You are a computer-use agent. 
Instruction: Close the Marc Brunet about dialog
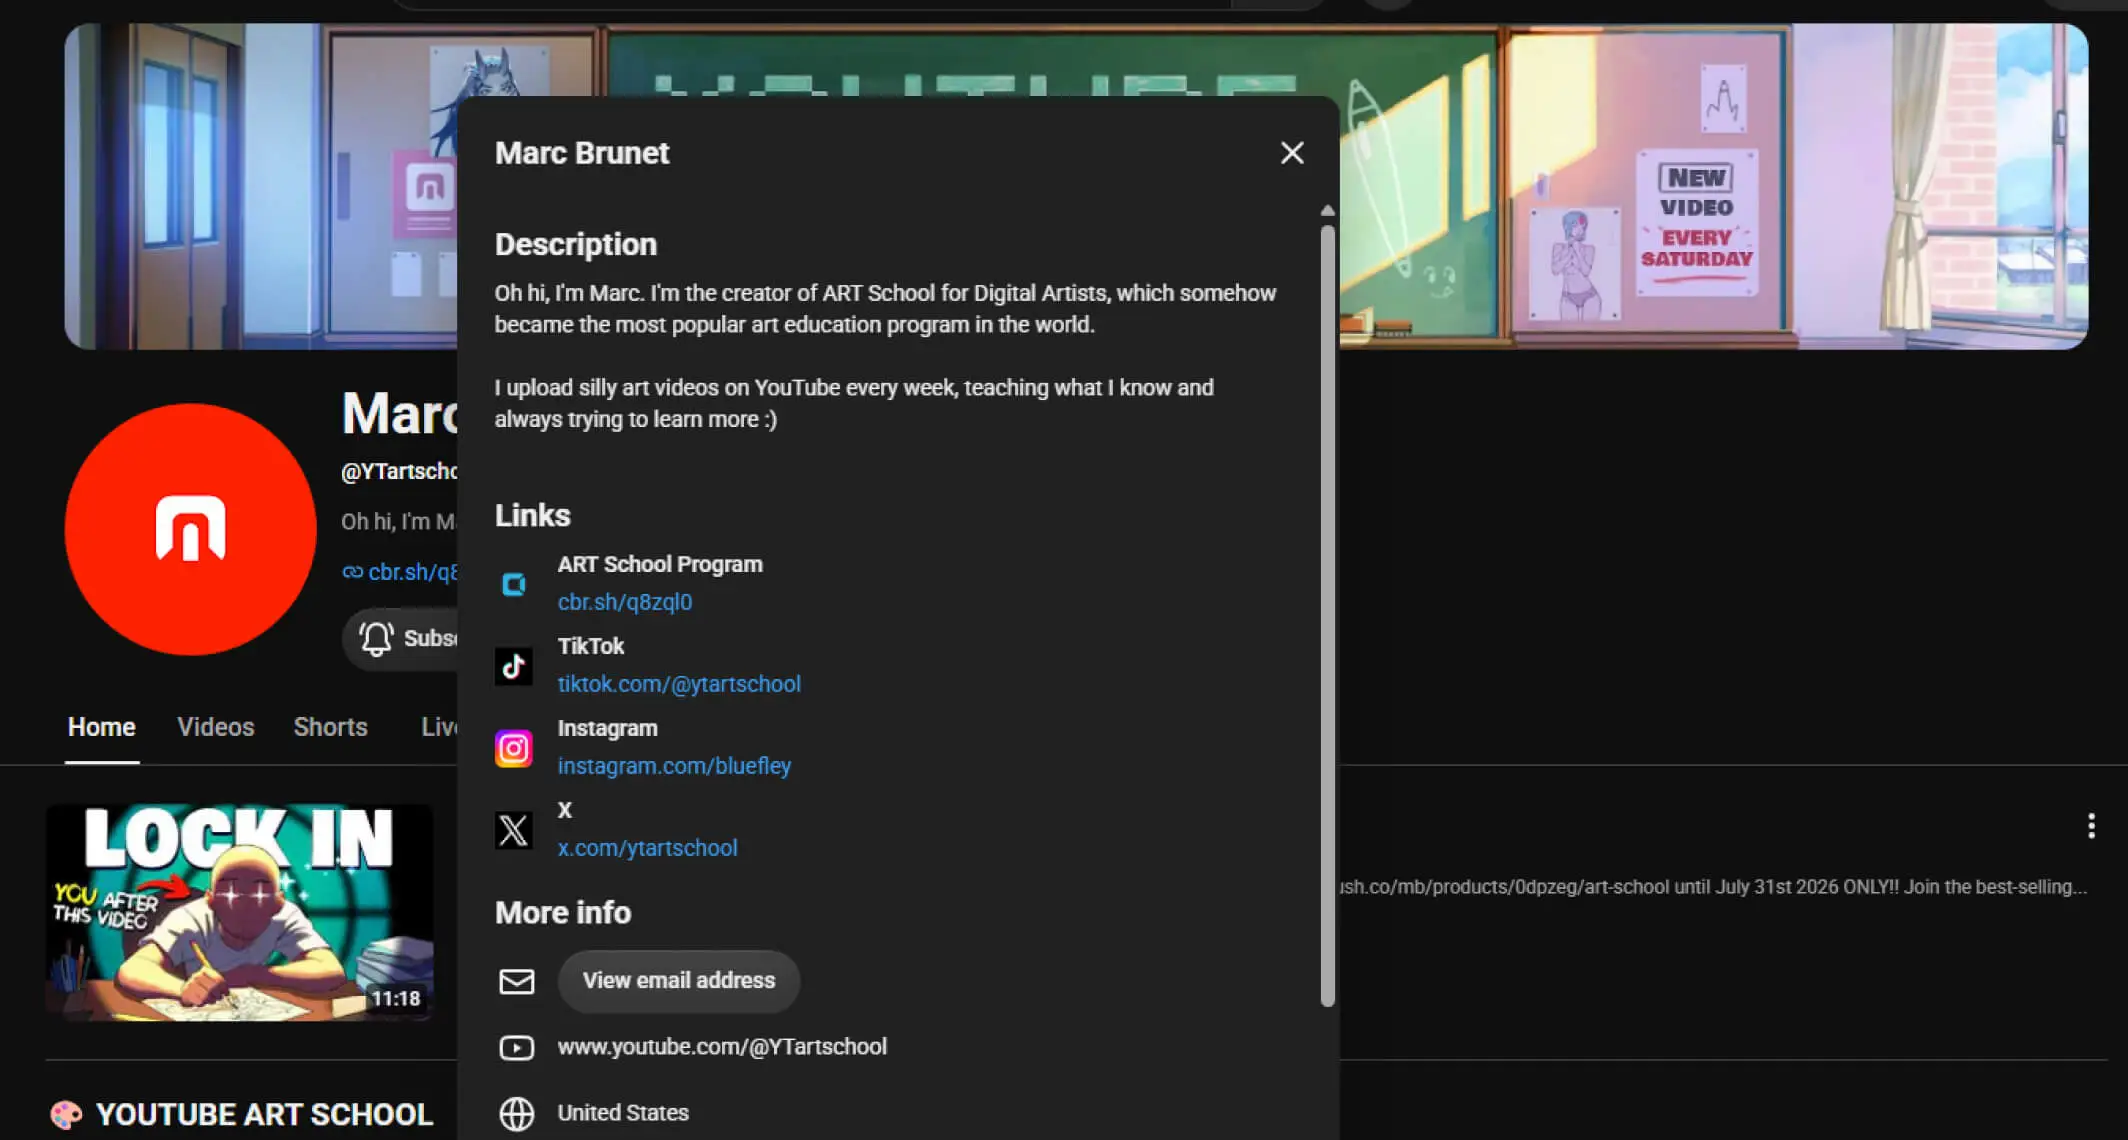(1292, 153)
